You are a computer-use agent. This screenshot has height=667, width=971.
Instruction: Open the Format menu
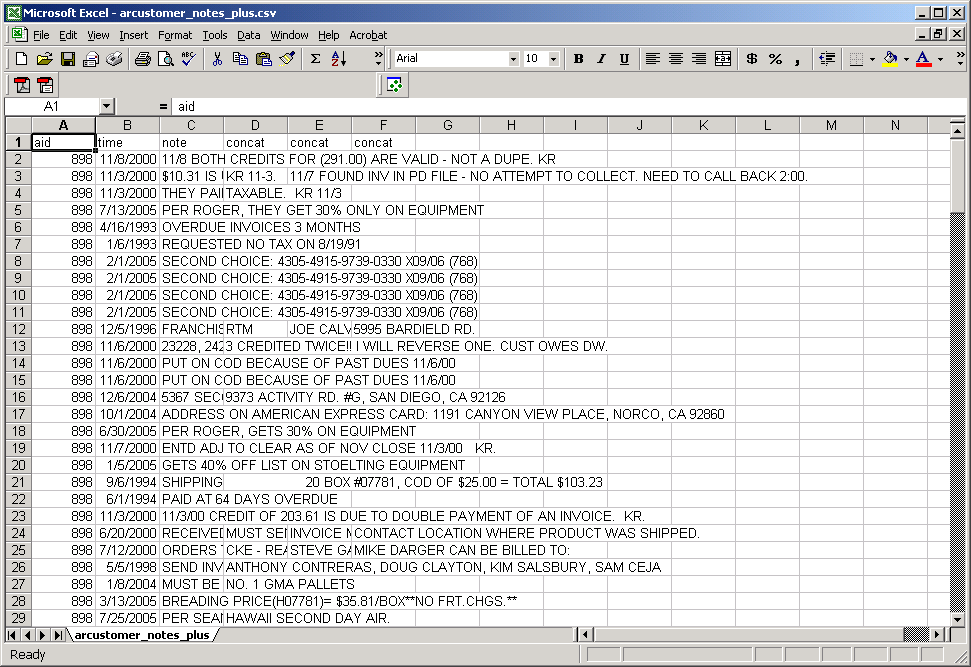tap(175, 35)
